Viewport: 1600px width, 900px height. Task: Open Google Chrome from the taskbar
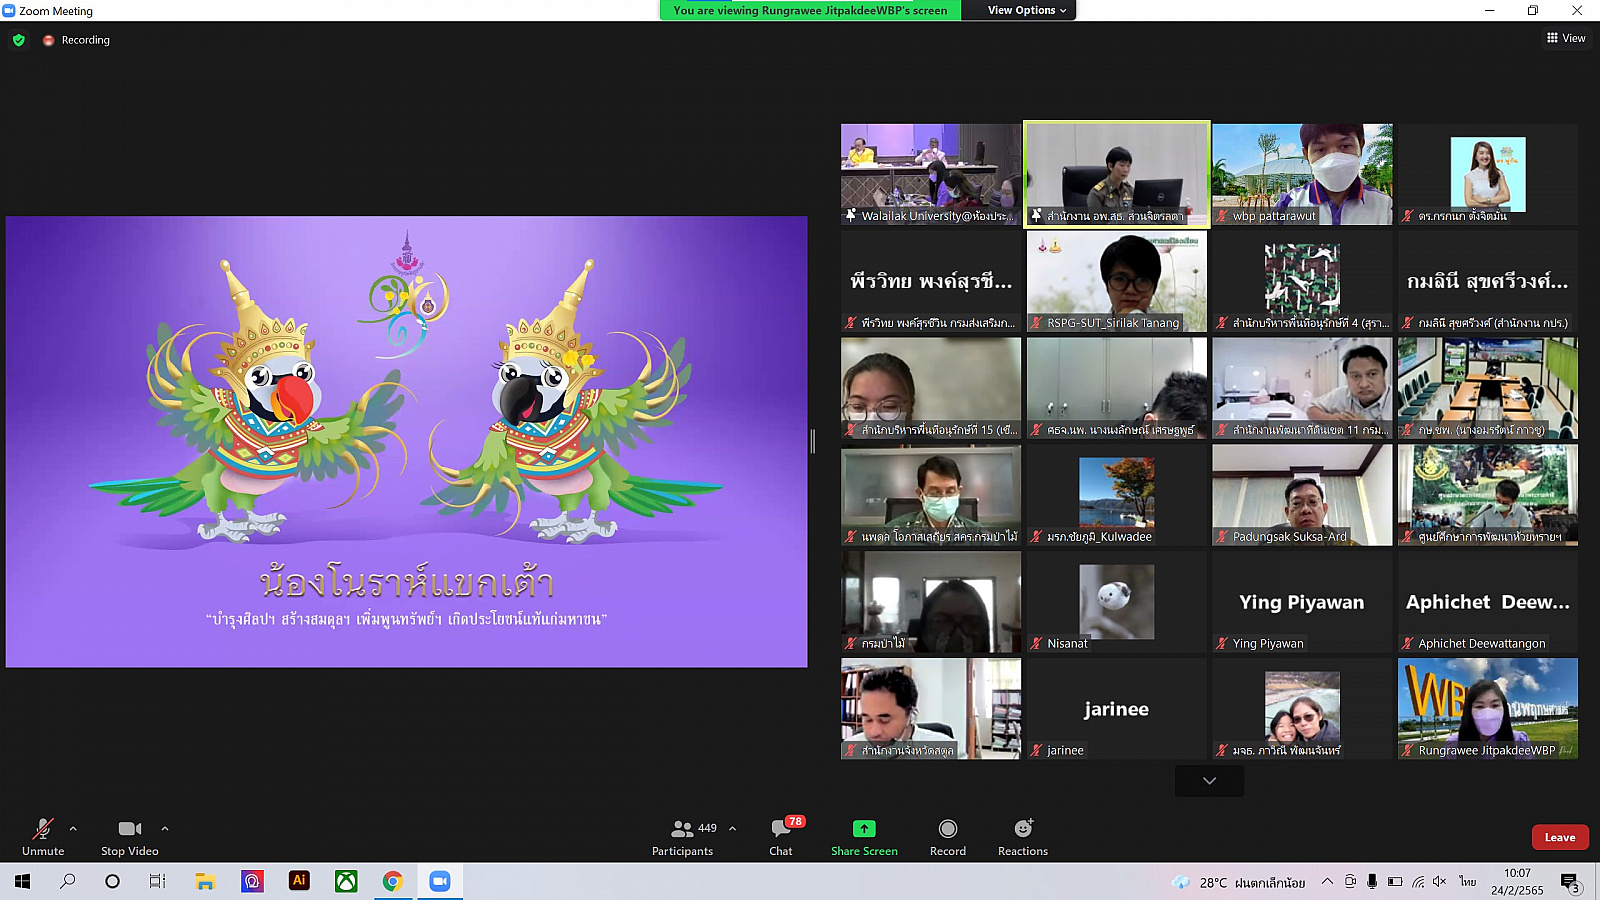[393, 881]
